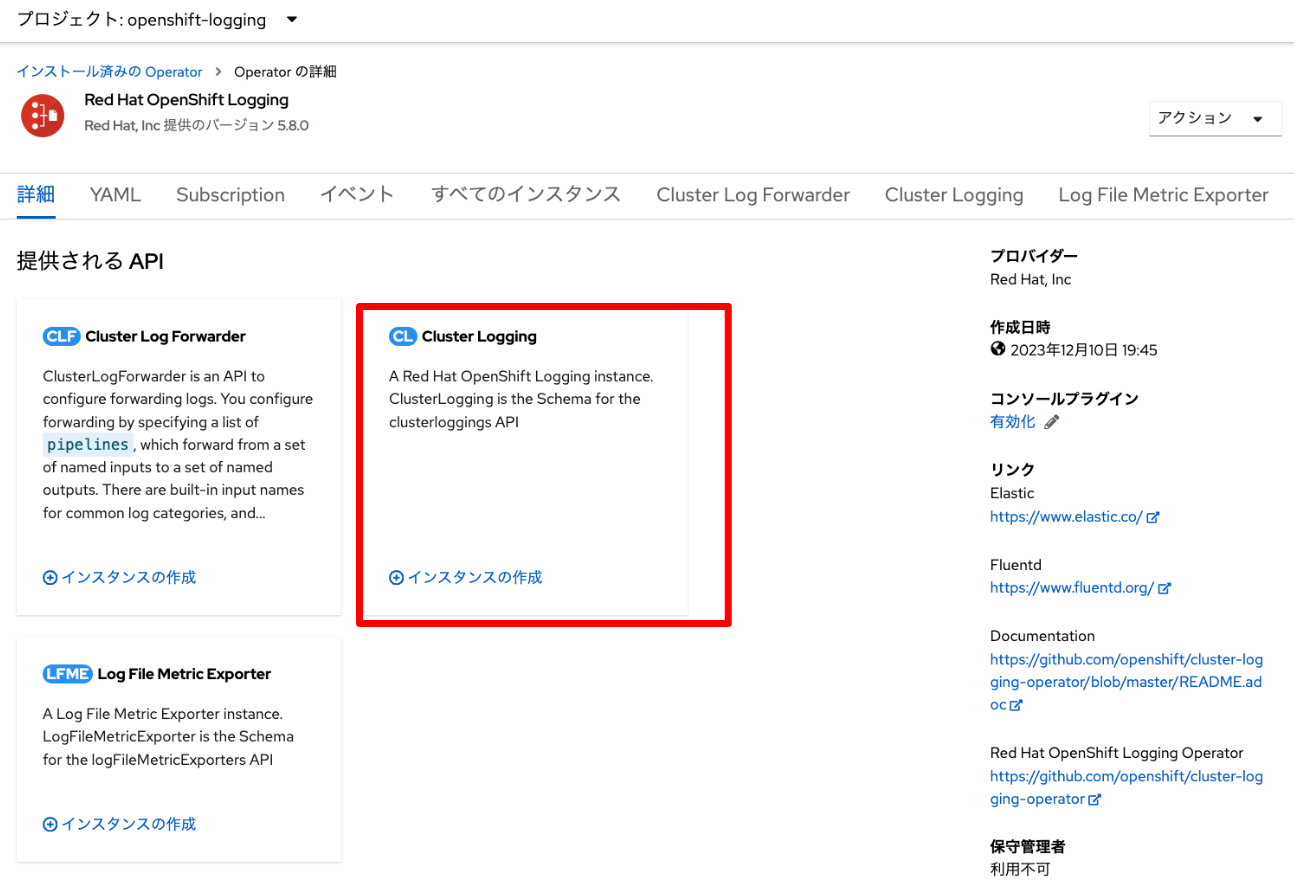Click the 提供される API heading
The width and height of the screenshot is (1305, 887).
pyautogui.click(x=90, y=262)
